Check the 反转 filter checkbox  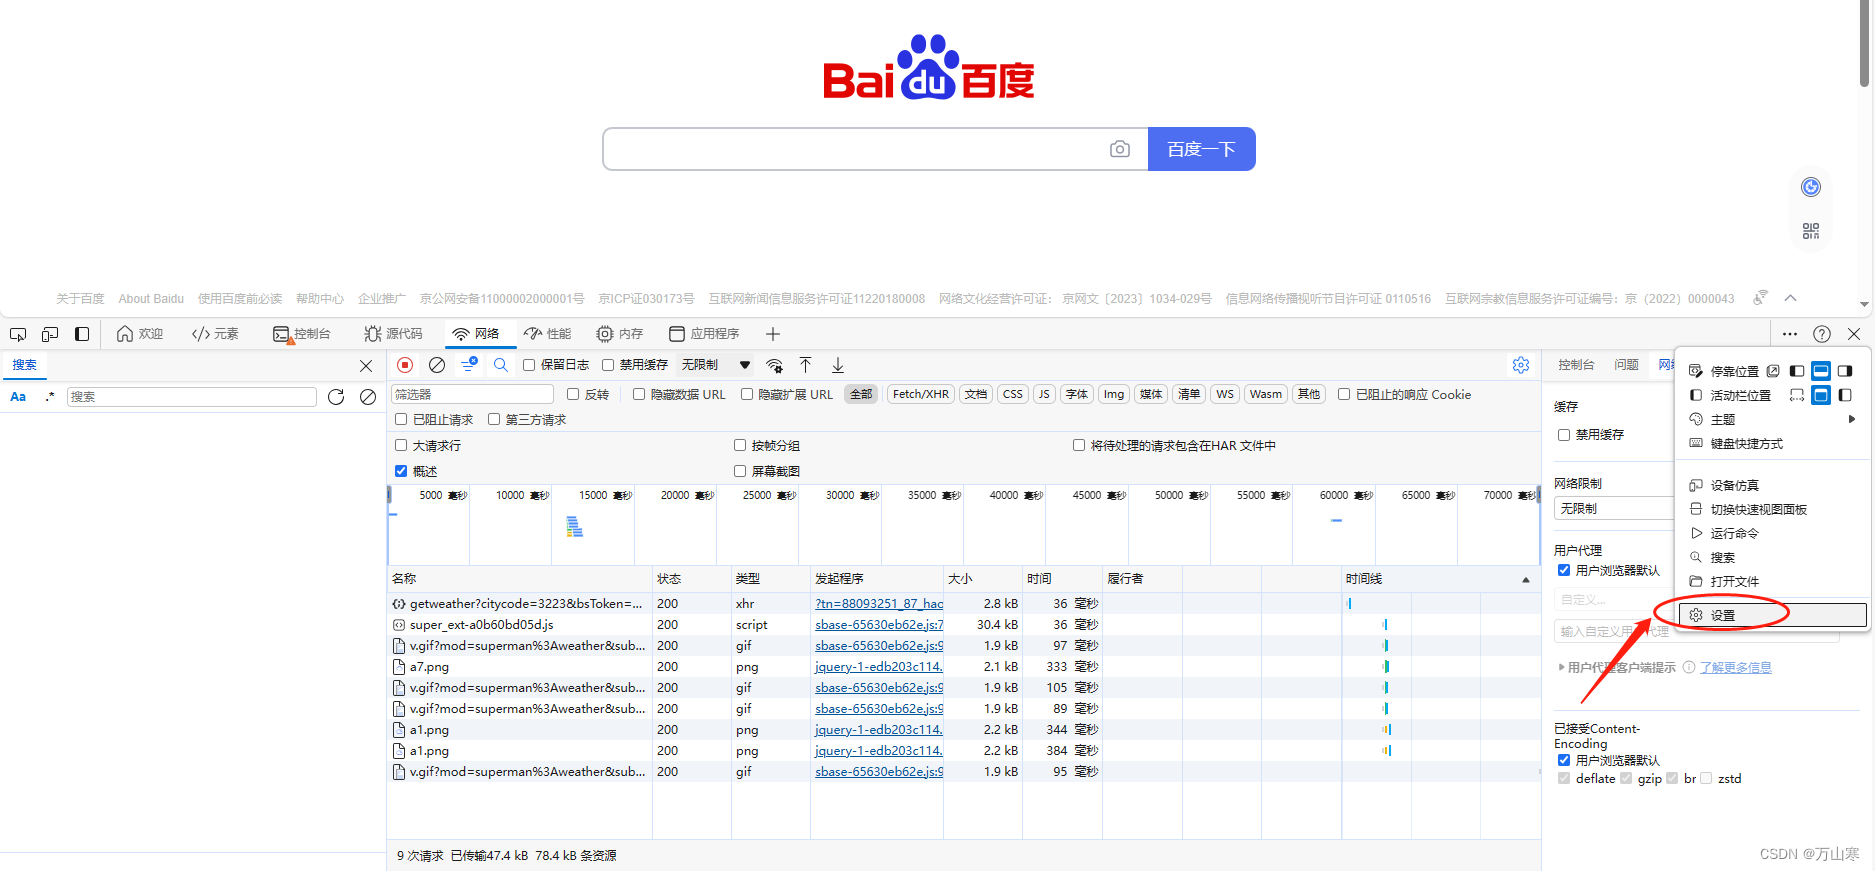click(573, 394)
